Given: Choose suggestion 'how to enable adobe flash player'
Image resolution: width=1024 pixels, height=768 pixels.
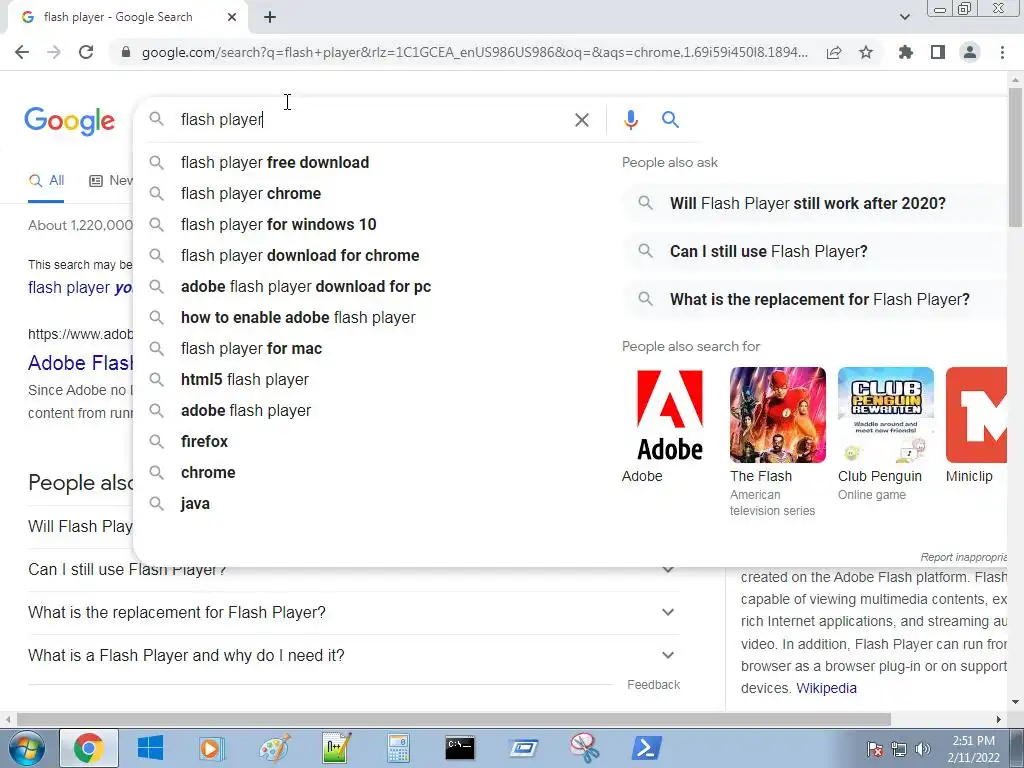Looking at the screenshot, I should point(376,317).
